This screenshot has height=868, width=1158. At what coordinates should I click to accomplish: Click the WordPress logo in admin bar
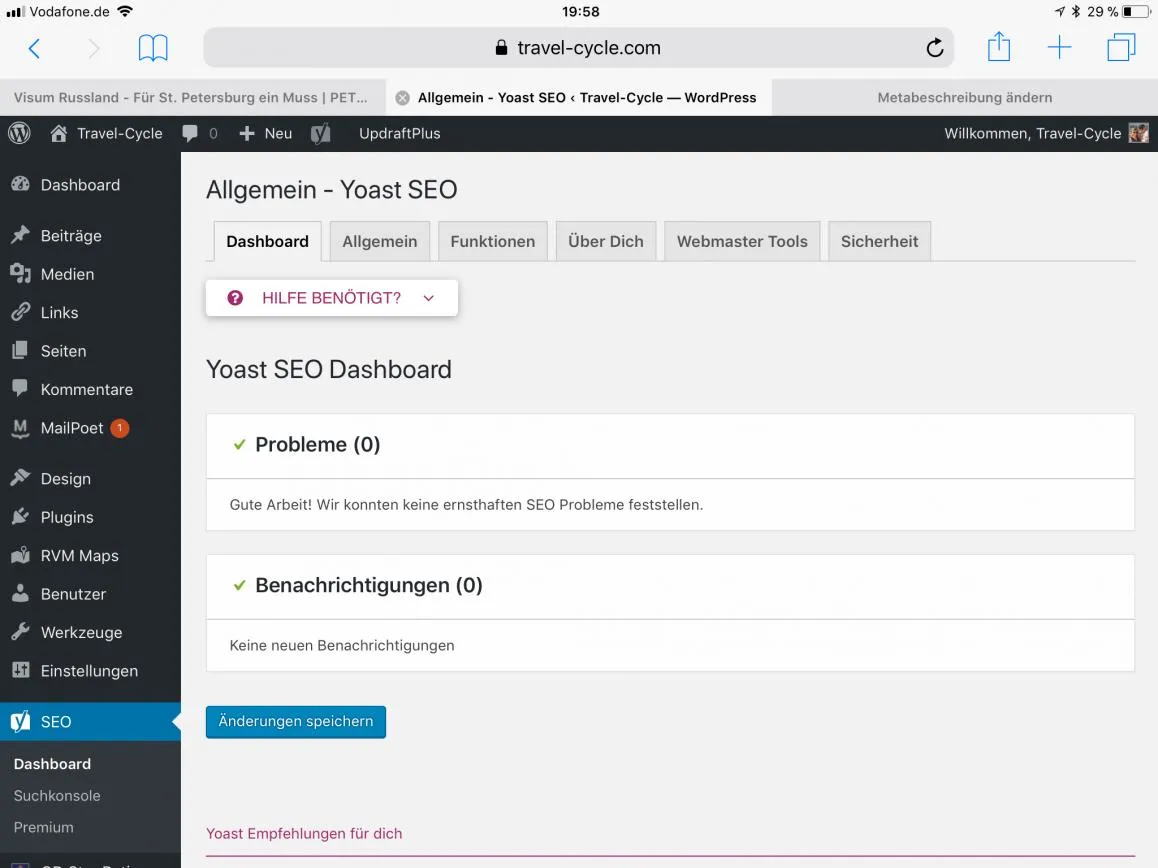(19, 133)
